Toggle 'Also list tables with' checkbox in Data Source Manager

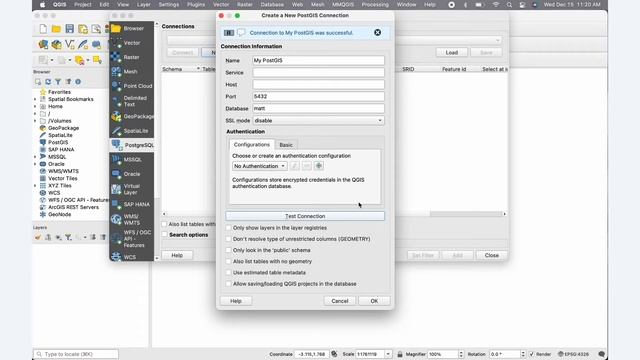point(164,224)
